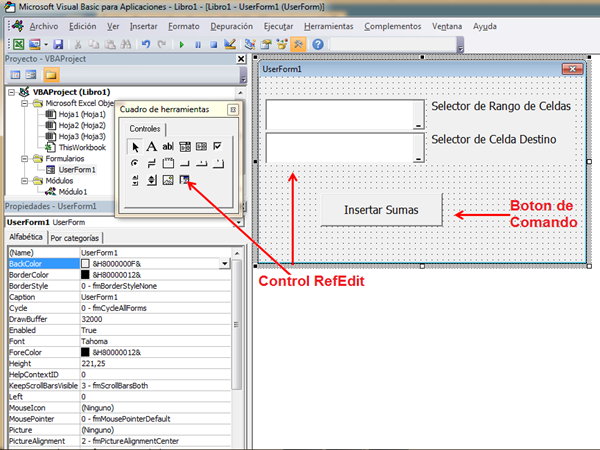Select Módulo1 in the project tree
This screenshot has width=600, height=450.
(72, 191)
